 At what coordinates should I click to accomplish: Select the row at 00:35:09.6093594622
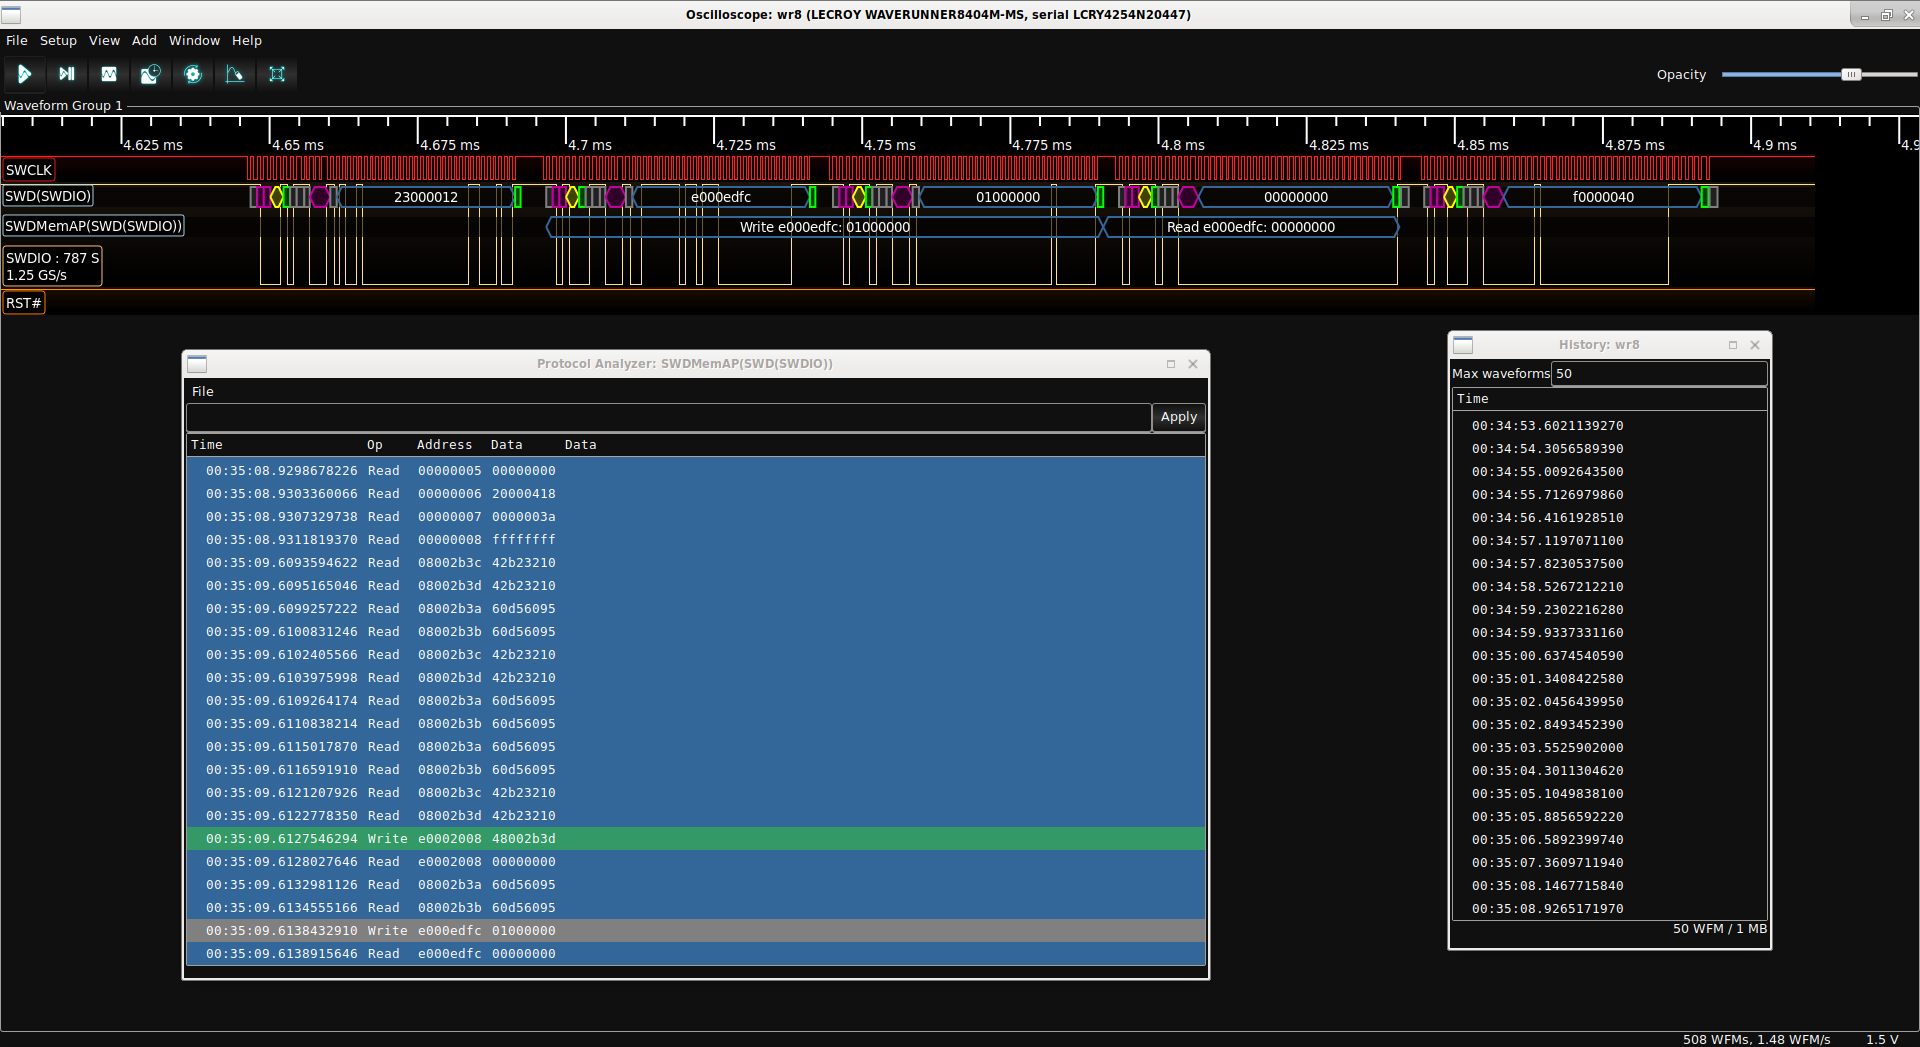click(x=696, y=563)
